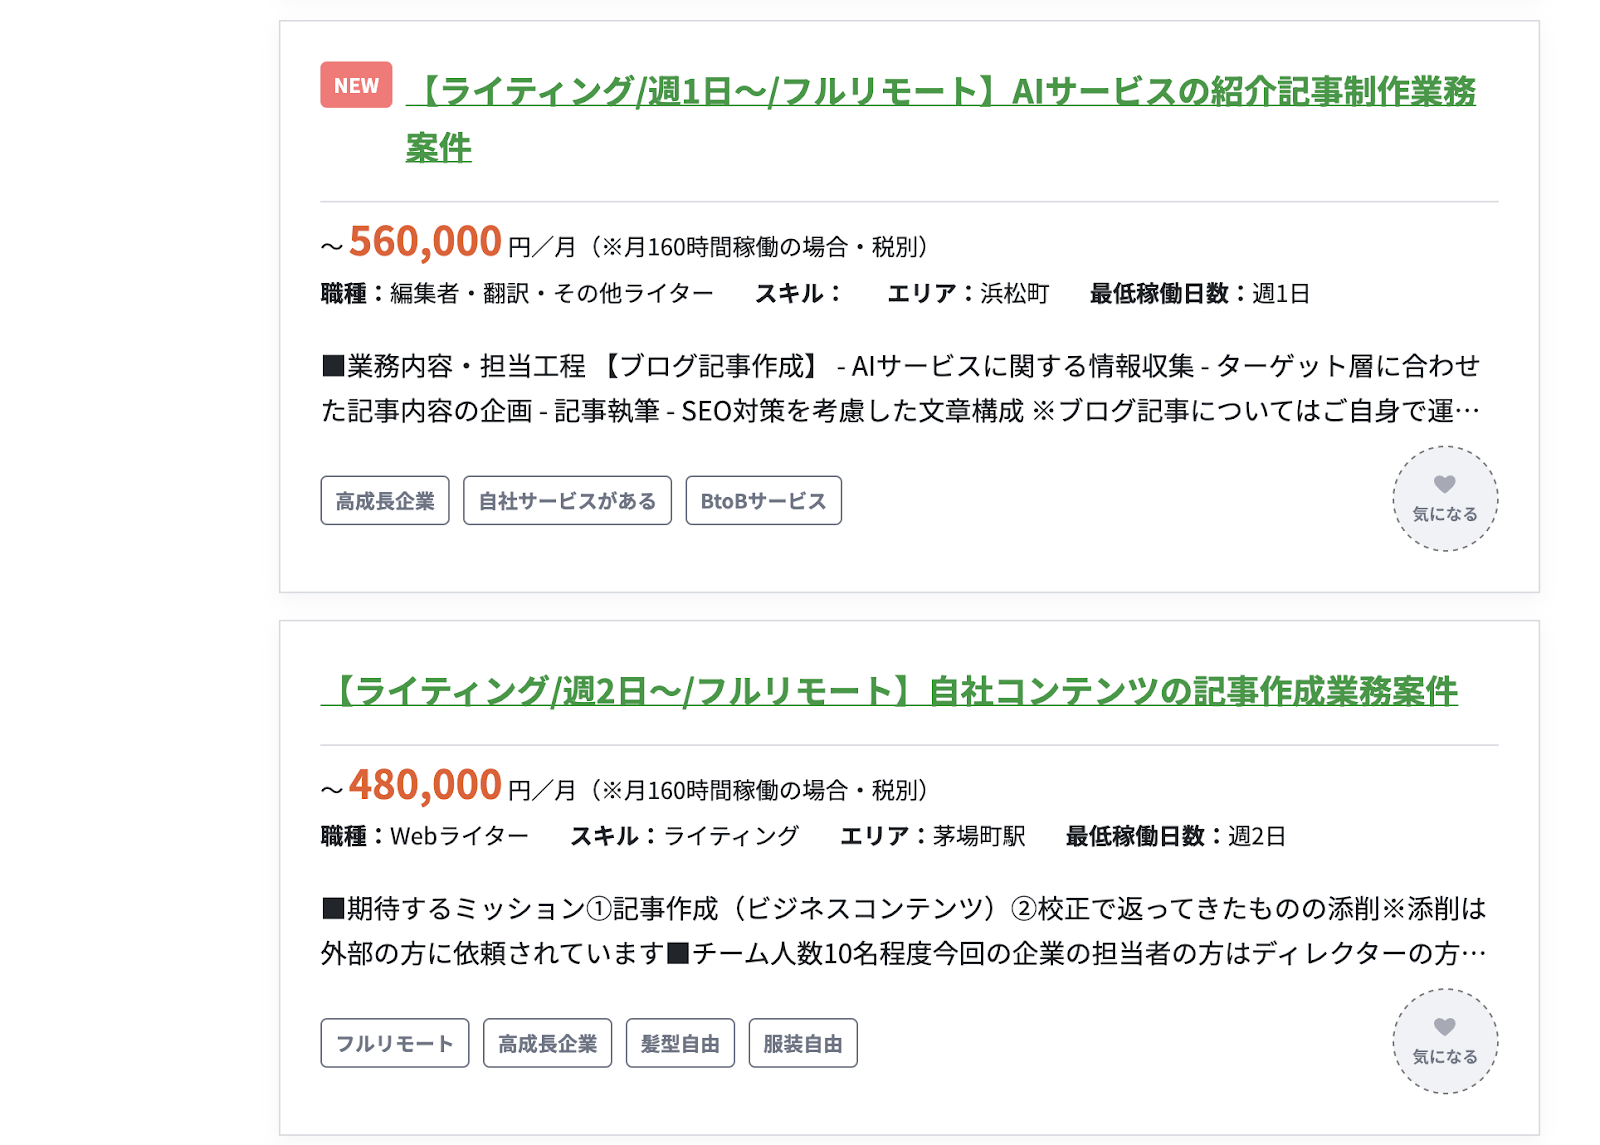1600x1145 pixels.
Task: Click the heart icon on the AIサービス job card
Action: (x=1445, y=484)
